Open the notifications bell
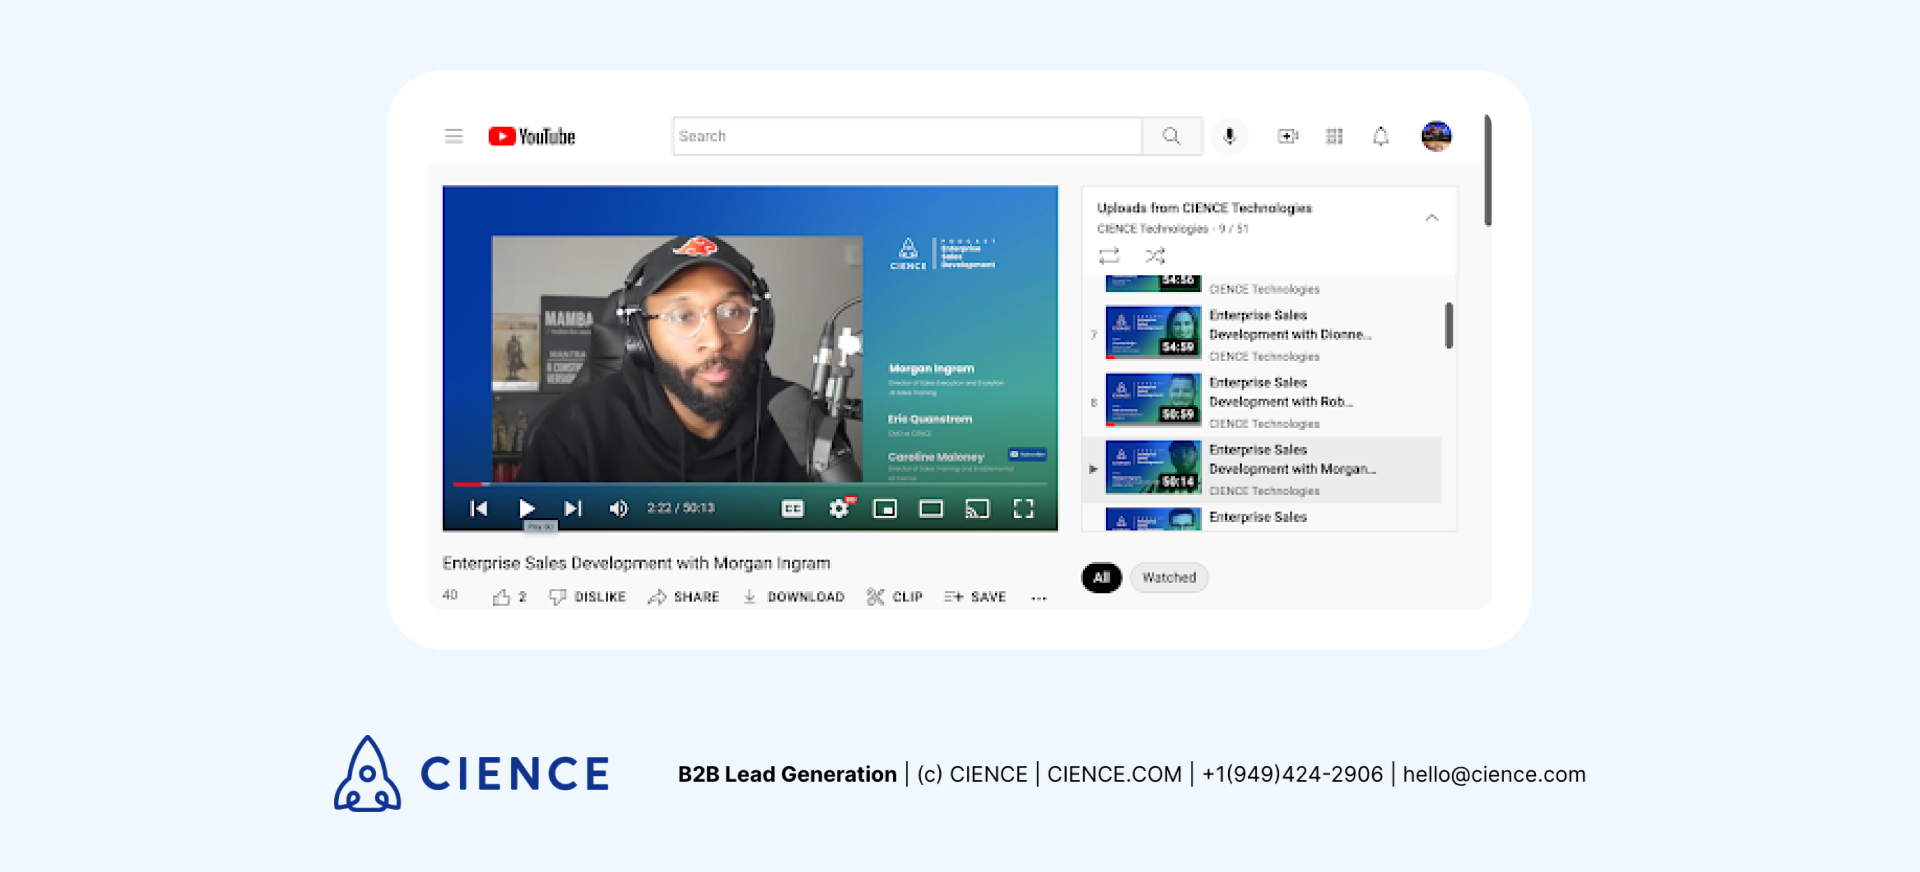 tap(1381, 136)
